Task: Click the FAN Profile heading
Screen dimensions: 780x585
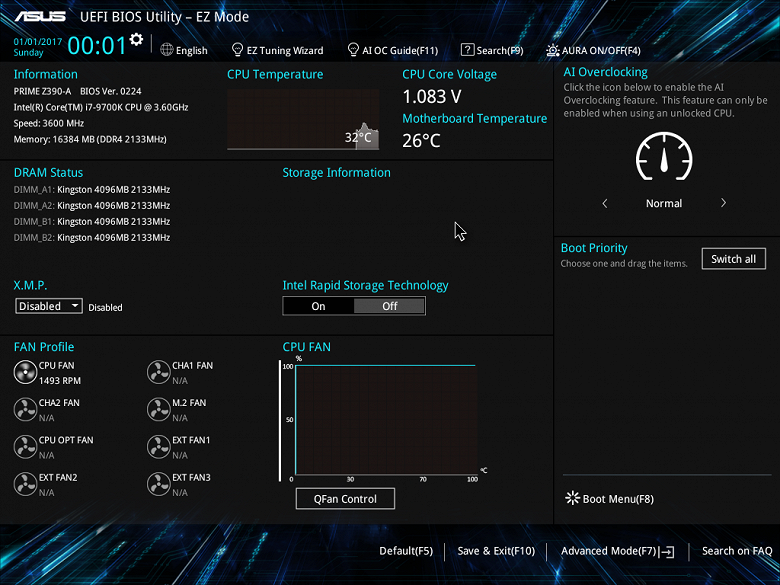Action: pyautogui.click(x=44, y=347)
